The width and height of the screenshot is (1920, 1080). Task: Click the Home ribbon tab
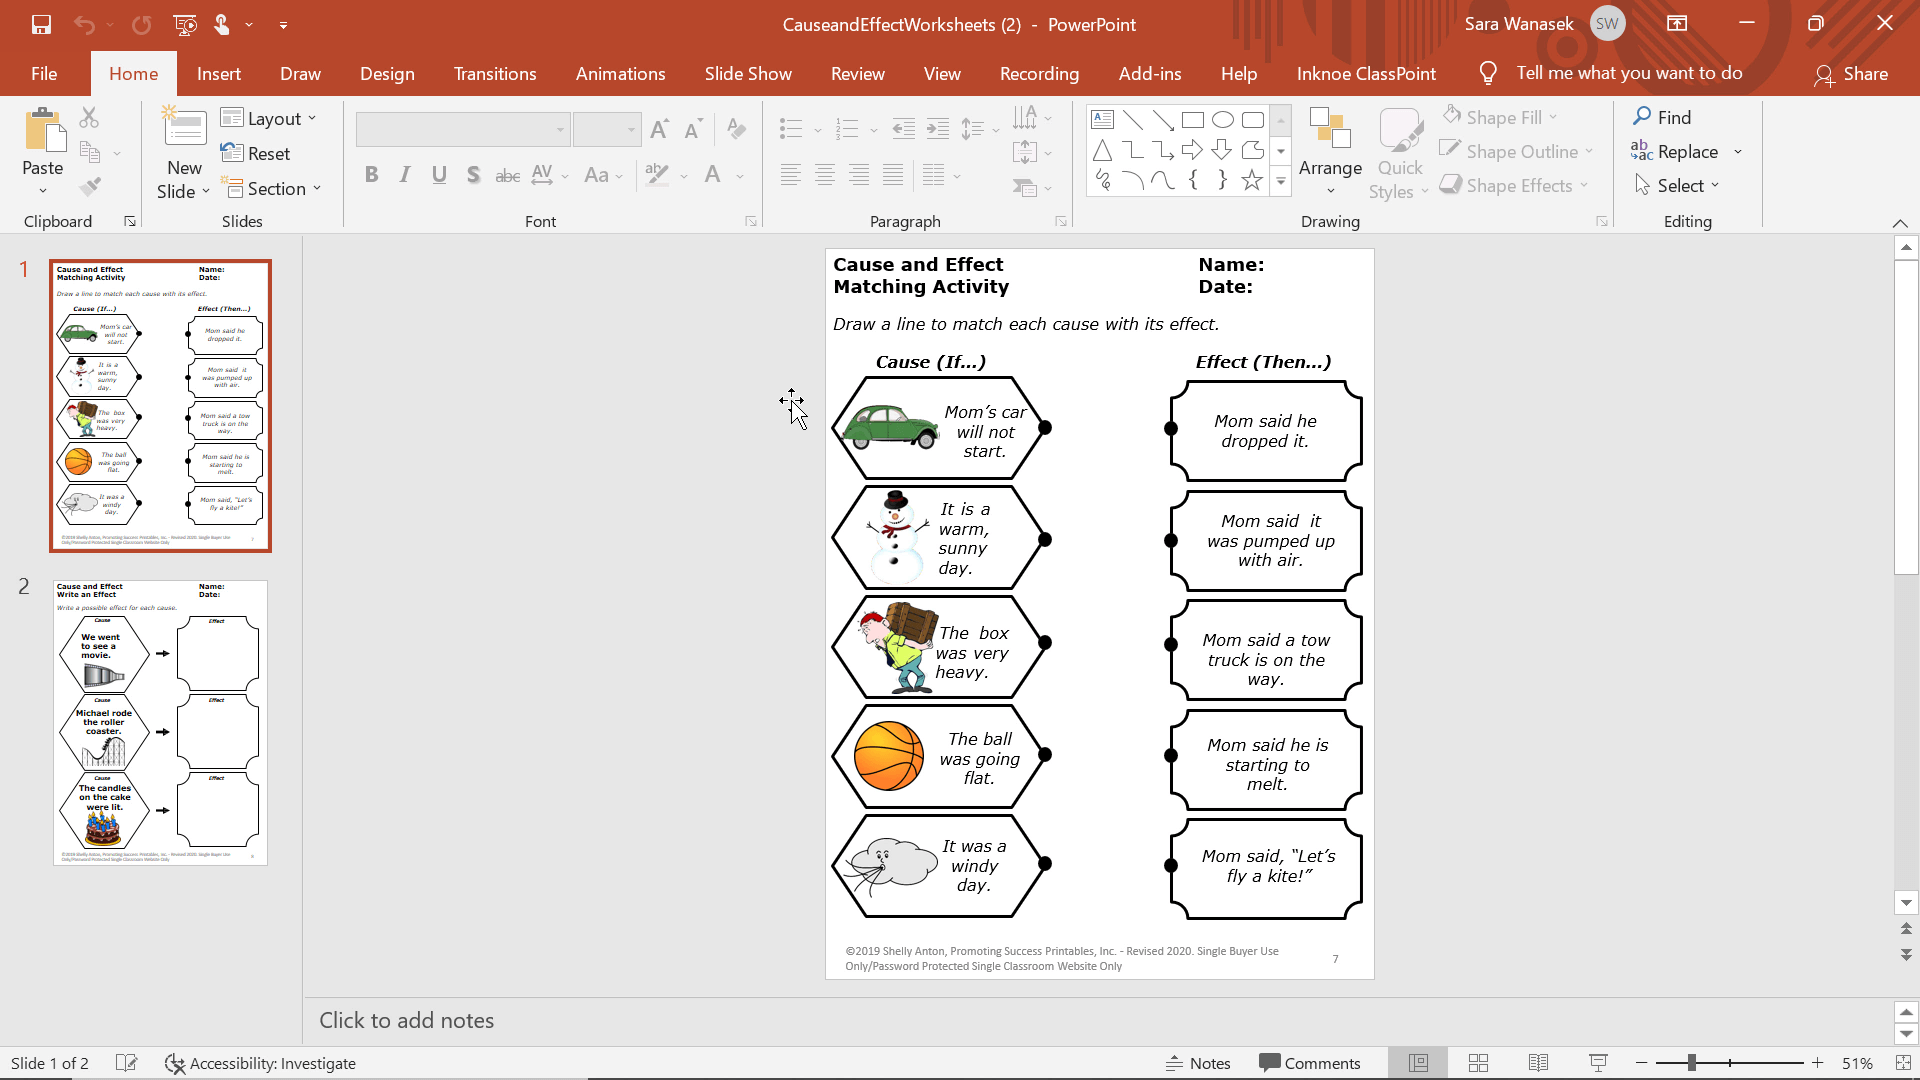[133, 73]
